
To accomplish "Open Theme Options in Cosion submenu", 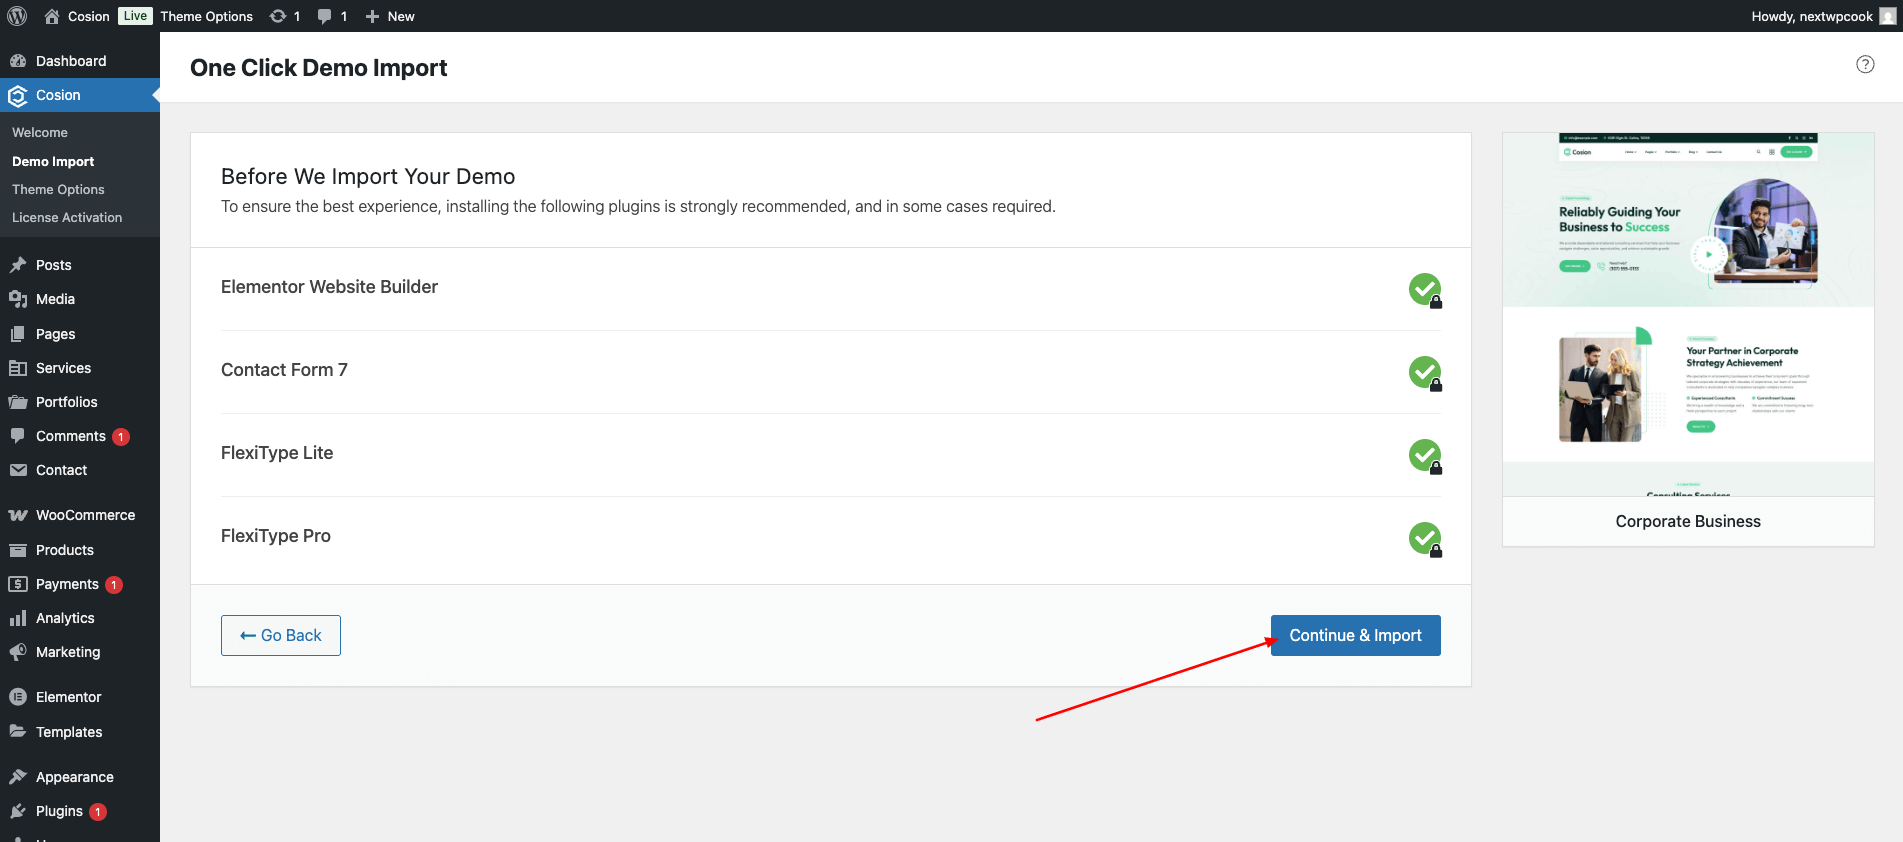I will pos(58,189).
